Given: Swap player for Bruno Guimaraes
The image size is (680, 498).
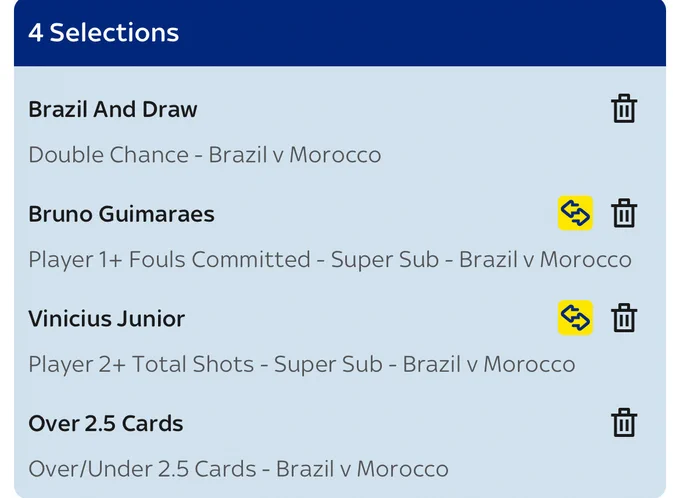Looking at the screenshot, I should (x=575, y=213).
